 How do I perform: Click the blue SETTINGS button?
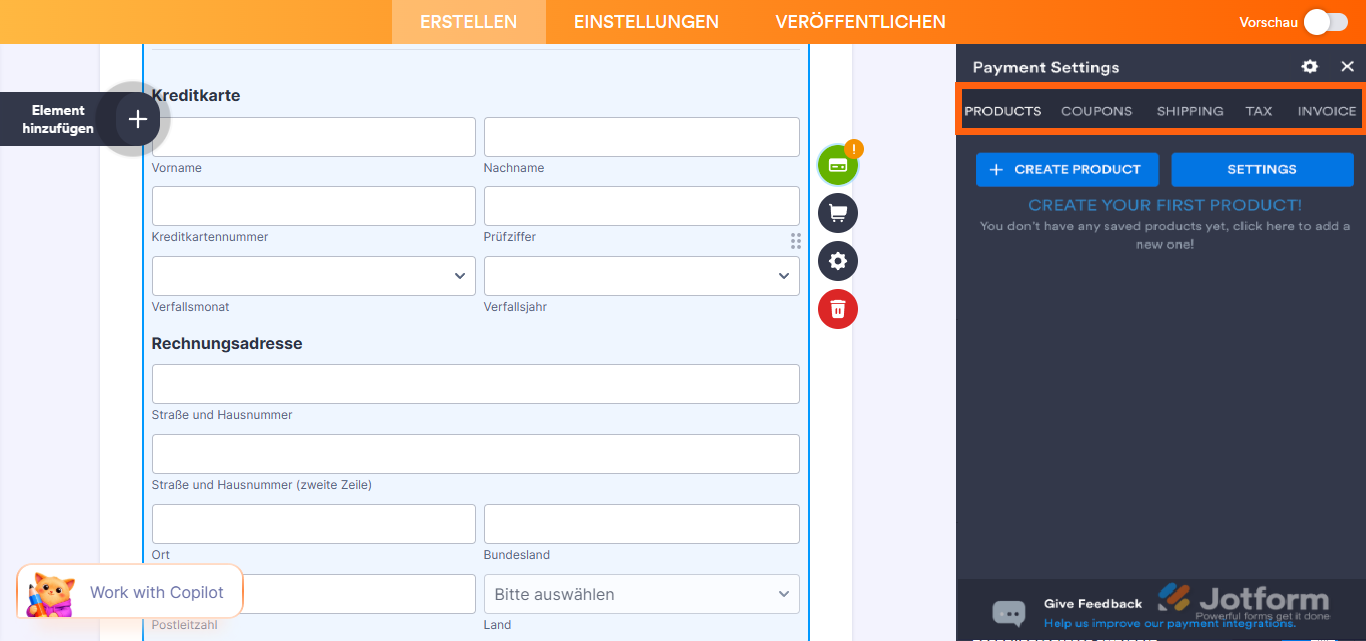point(1261,170)
